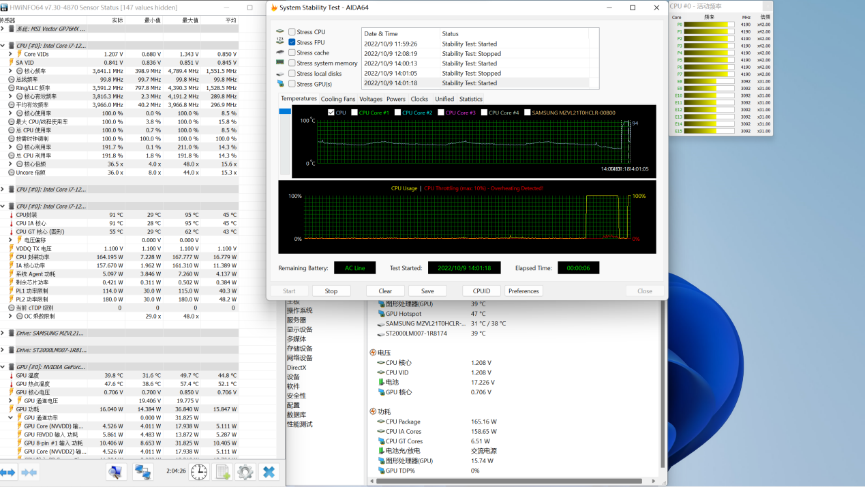The height and width of the screenshot is (487, 865).
Task: Click the HWiNFO settings gear icon
Action: click(x=245, y=472)
